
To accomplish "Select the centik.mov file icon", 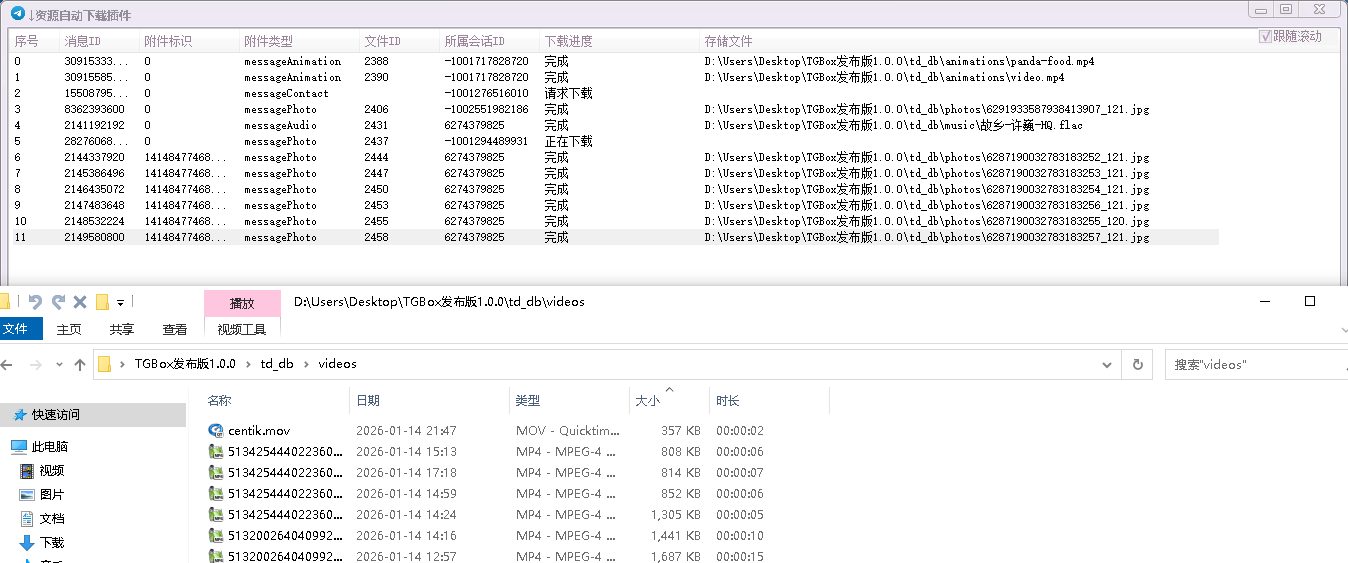I will click(x=216, y=431).
